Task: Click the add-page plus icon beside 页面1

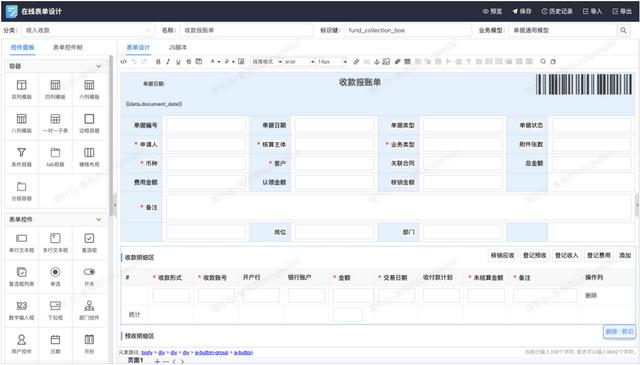Action: tap(157, 361)
